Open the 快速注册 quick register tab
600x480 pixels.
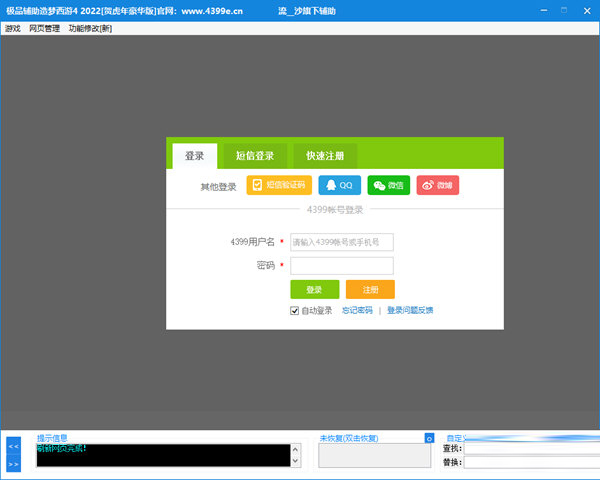tap(325, 156)
